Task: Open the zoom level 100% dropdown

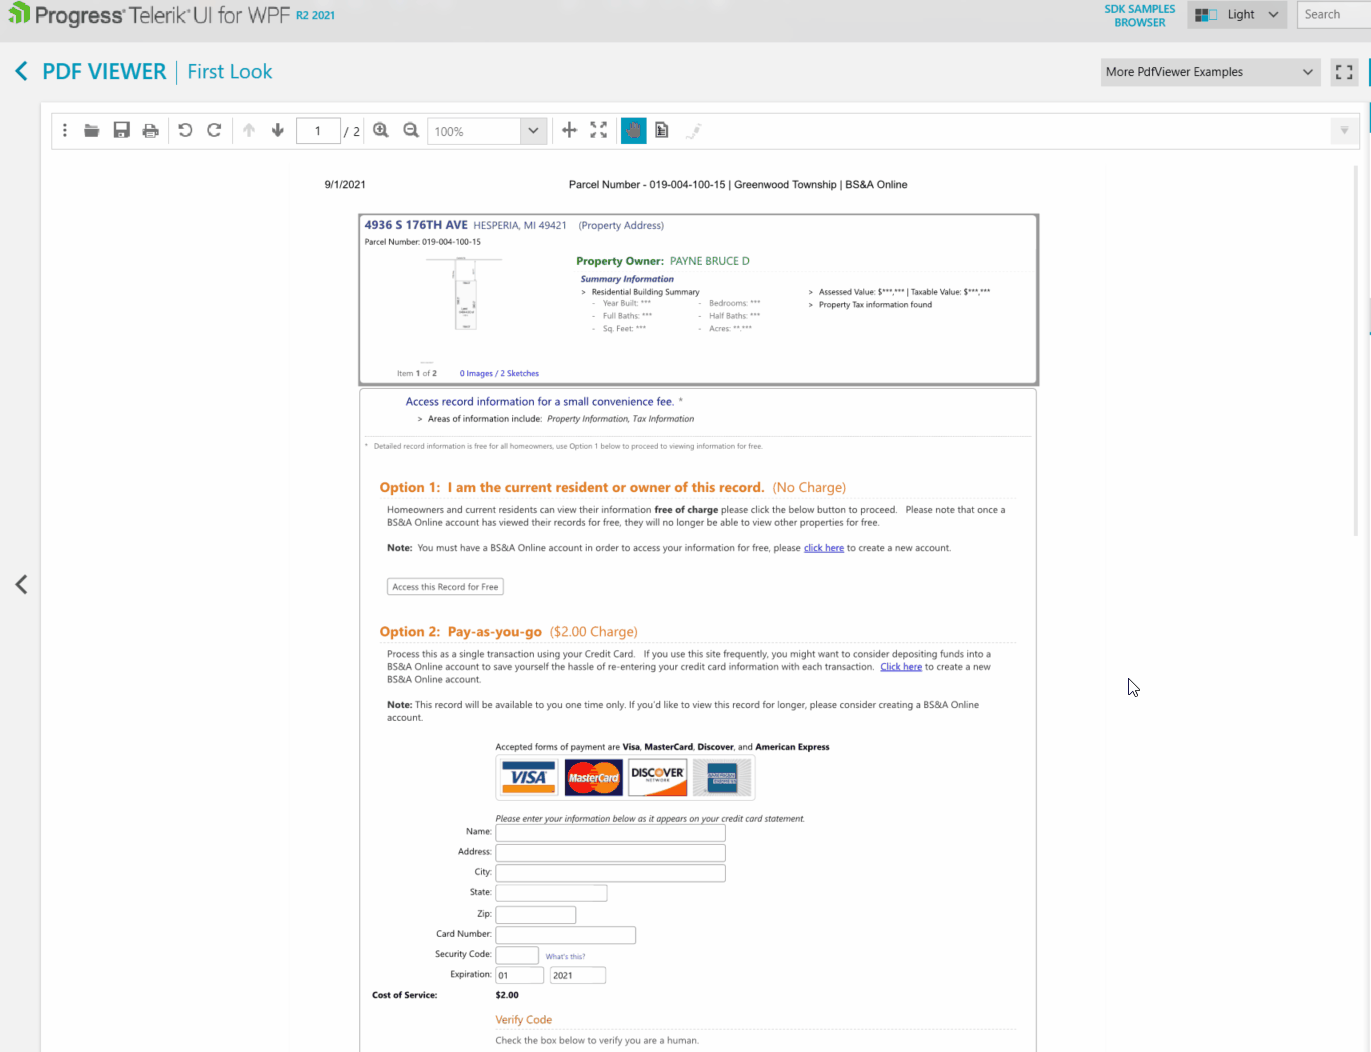Action: tap(533, 131)
